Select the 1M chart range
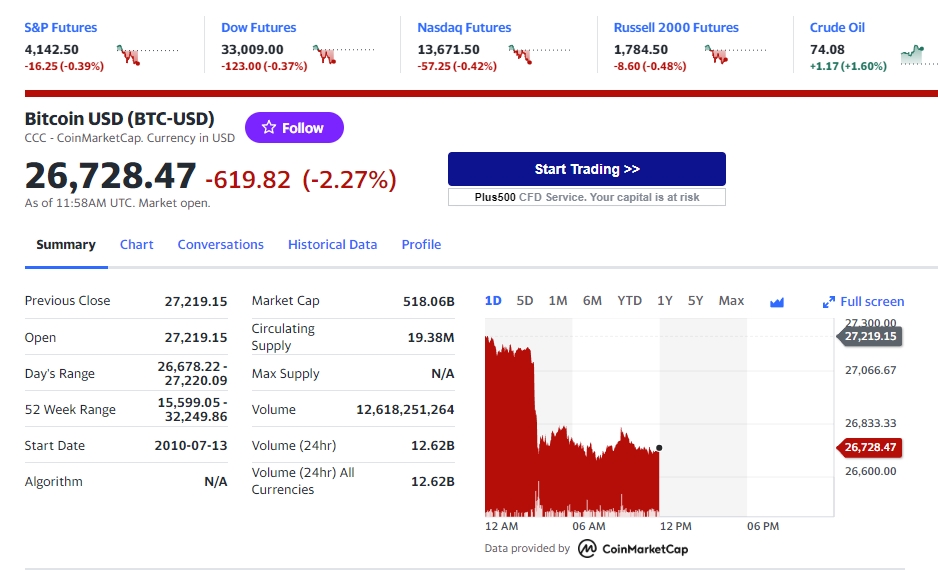Viewport: 938px width, 570px height. point(558,301)
